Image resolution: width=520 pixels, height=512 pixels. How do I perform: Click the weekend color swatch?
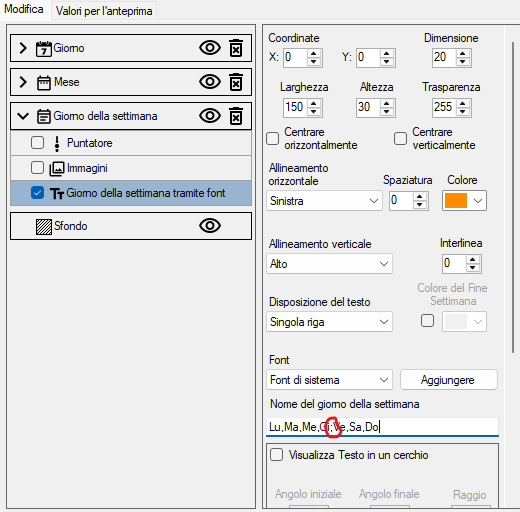(456, 322)
